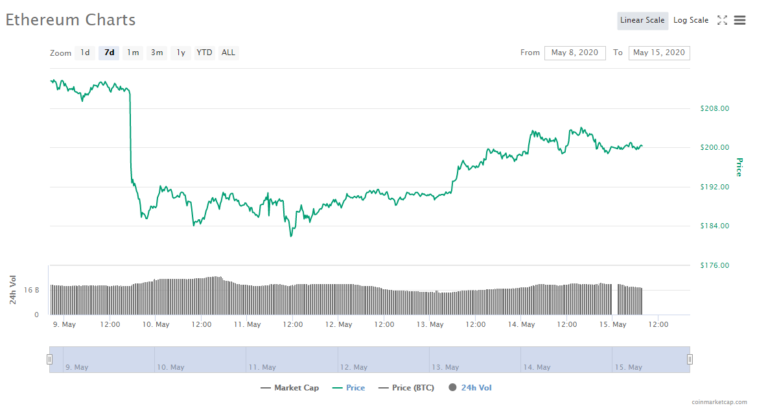Select 7d zoom range
Screen dimensions: 768x419
coord(109,52)
